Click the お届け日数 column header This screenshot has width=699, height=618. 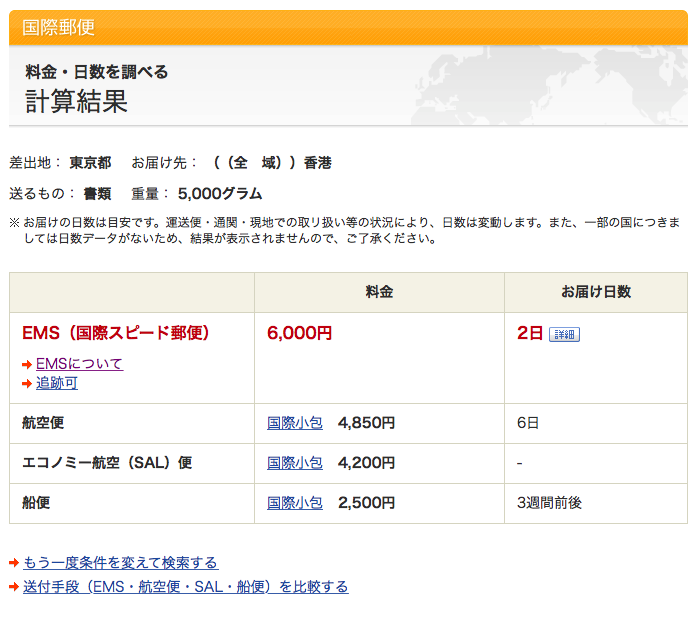click(x=596, y=292)
